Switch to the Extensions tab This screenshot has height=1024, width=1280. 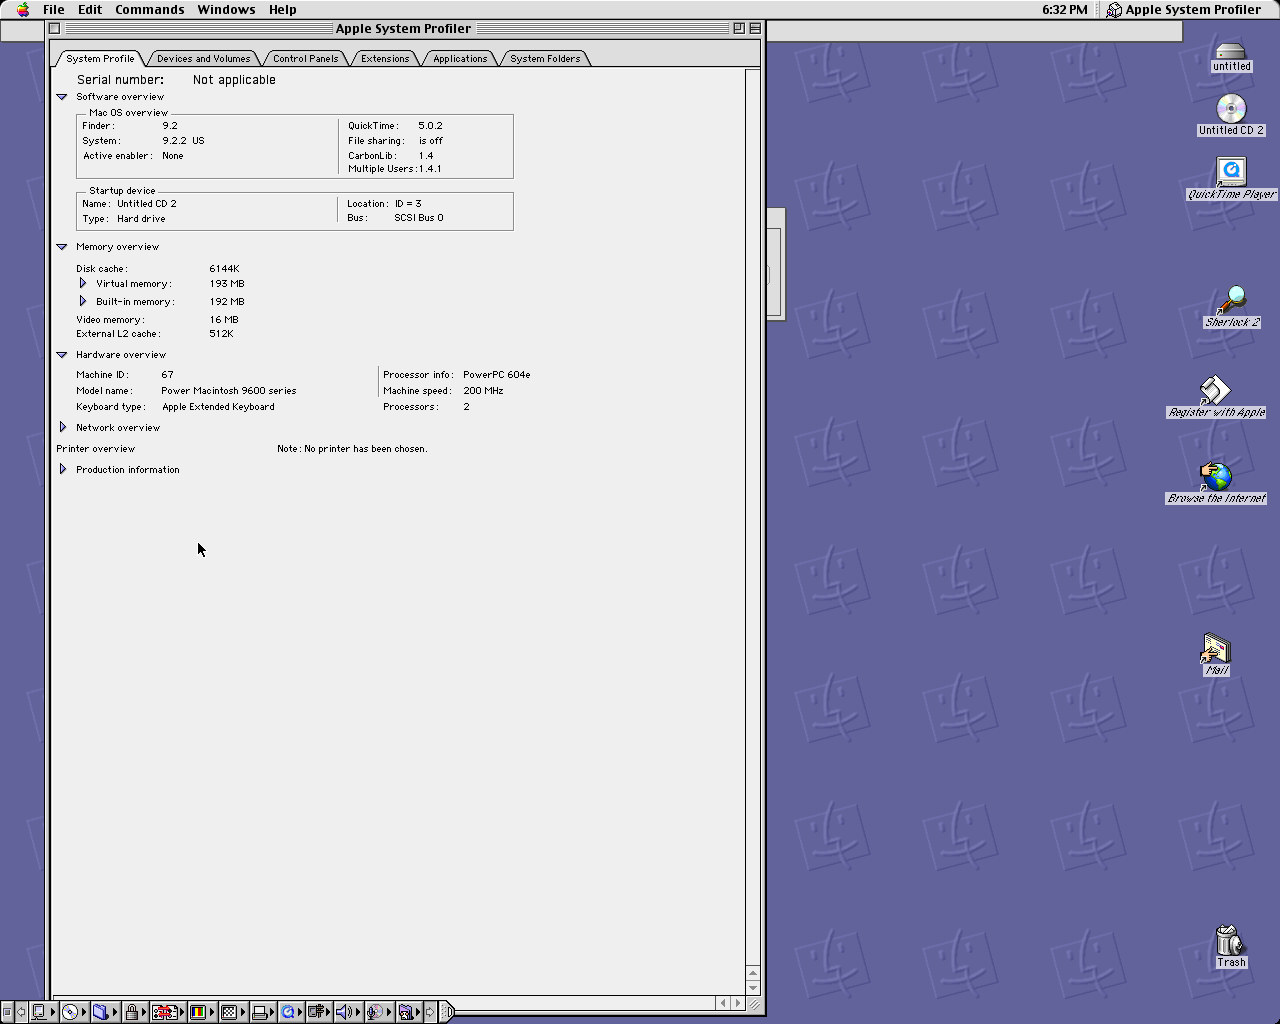click(x=385, y=58)
